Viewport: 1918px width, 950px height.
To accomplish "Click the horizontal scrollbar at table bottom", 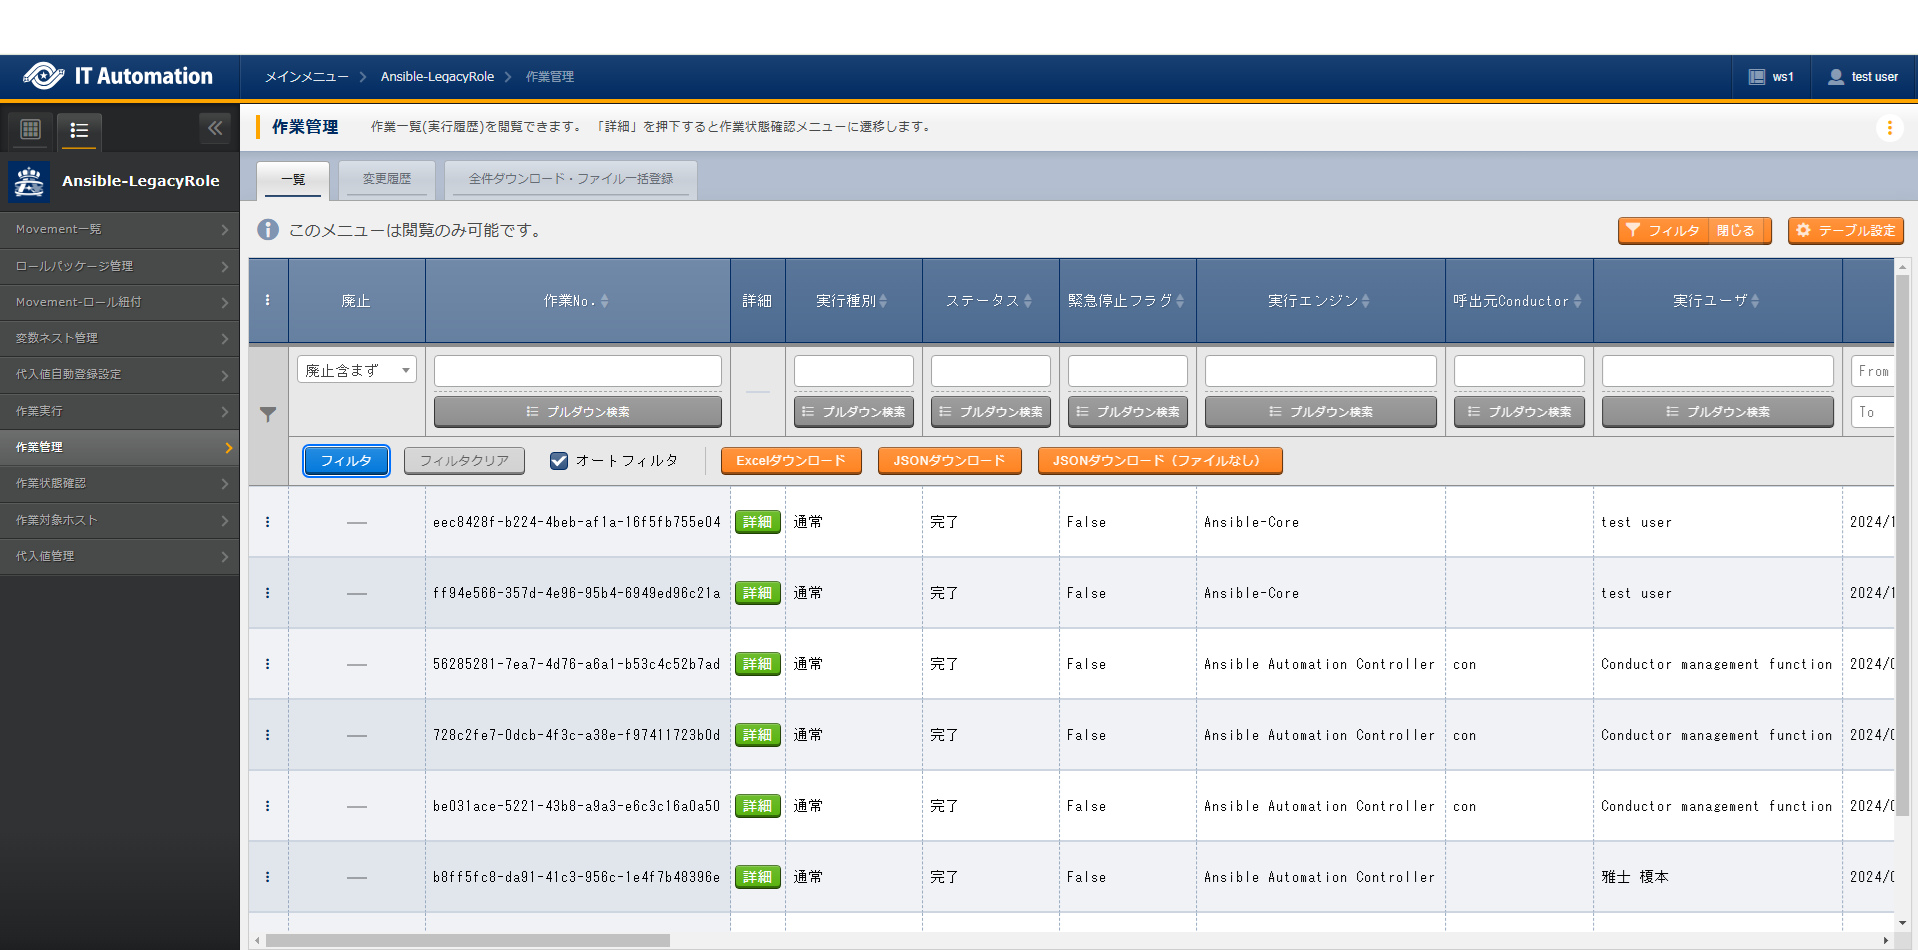I will coord(468,940).
